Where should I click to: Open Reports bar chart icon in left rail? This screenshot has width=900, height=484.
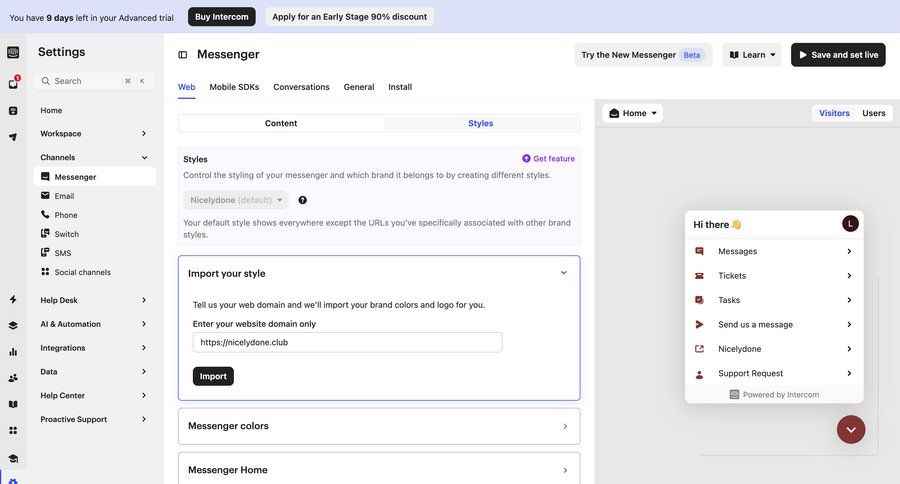click(13, 352)
